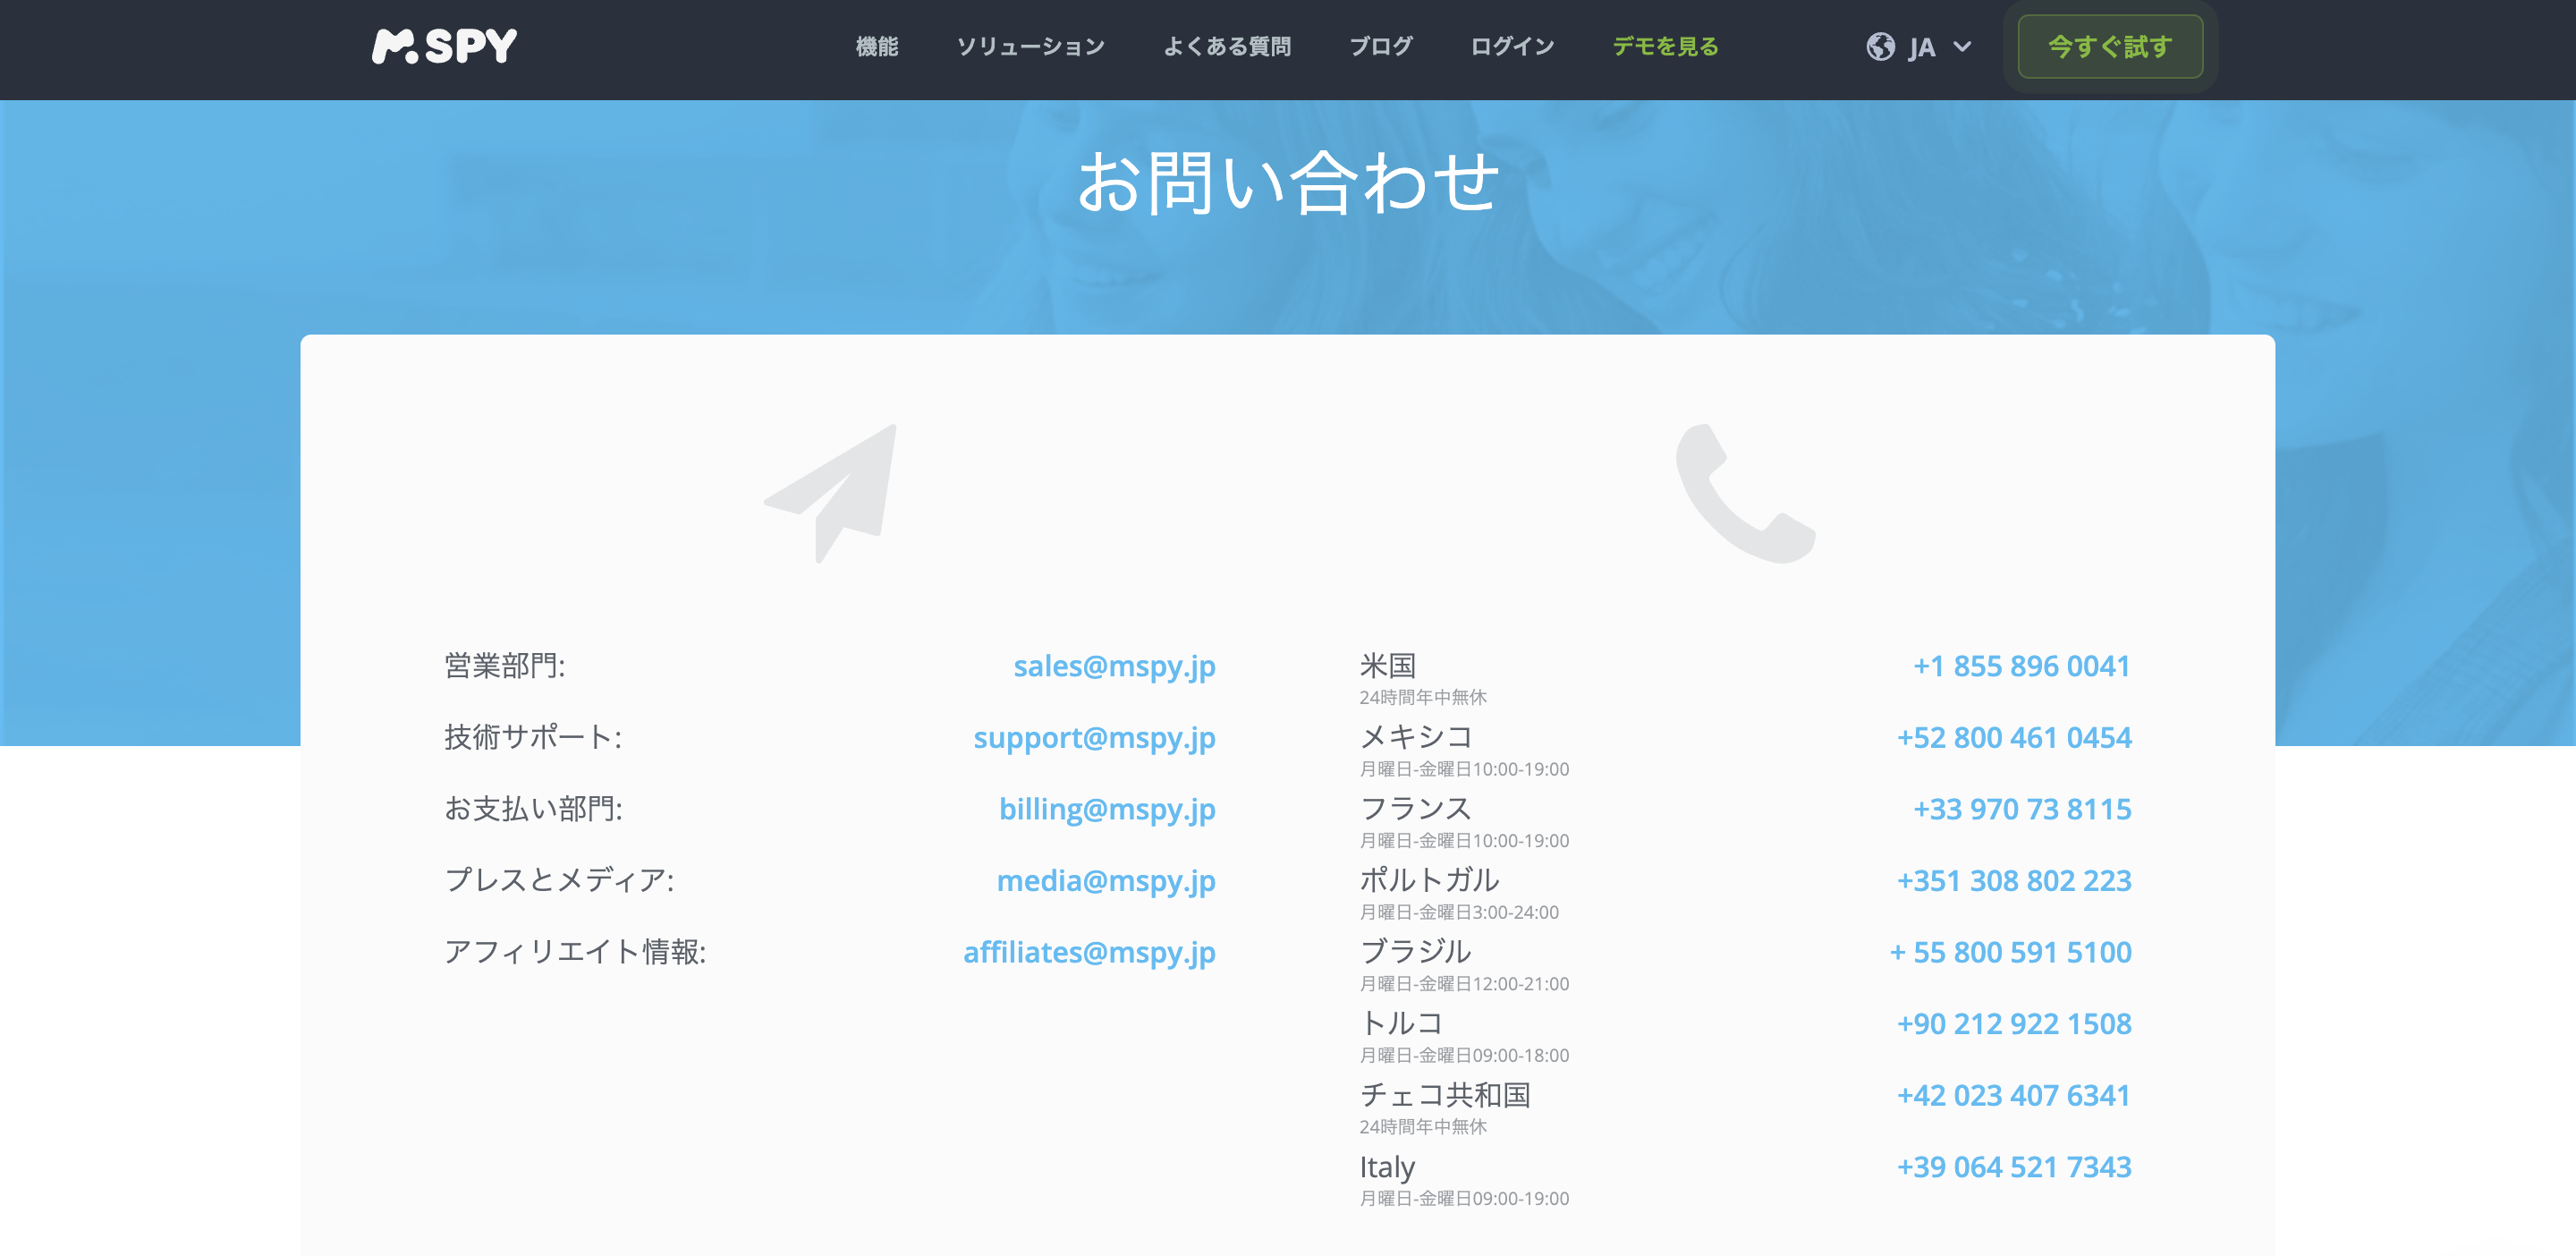The image size is (2576, 1256).
Task: Open the ブログ page
Action: click(x=1380, y=47)
